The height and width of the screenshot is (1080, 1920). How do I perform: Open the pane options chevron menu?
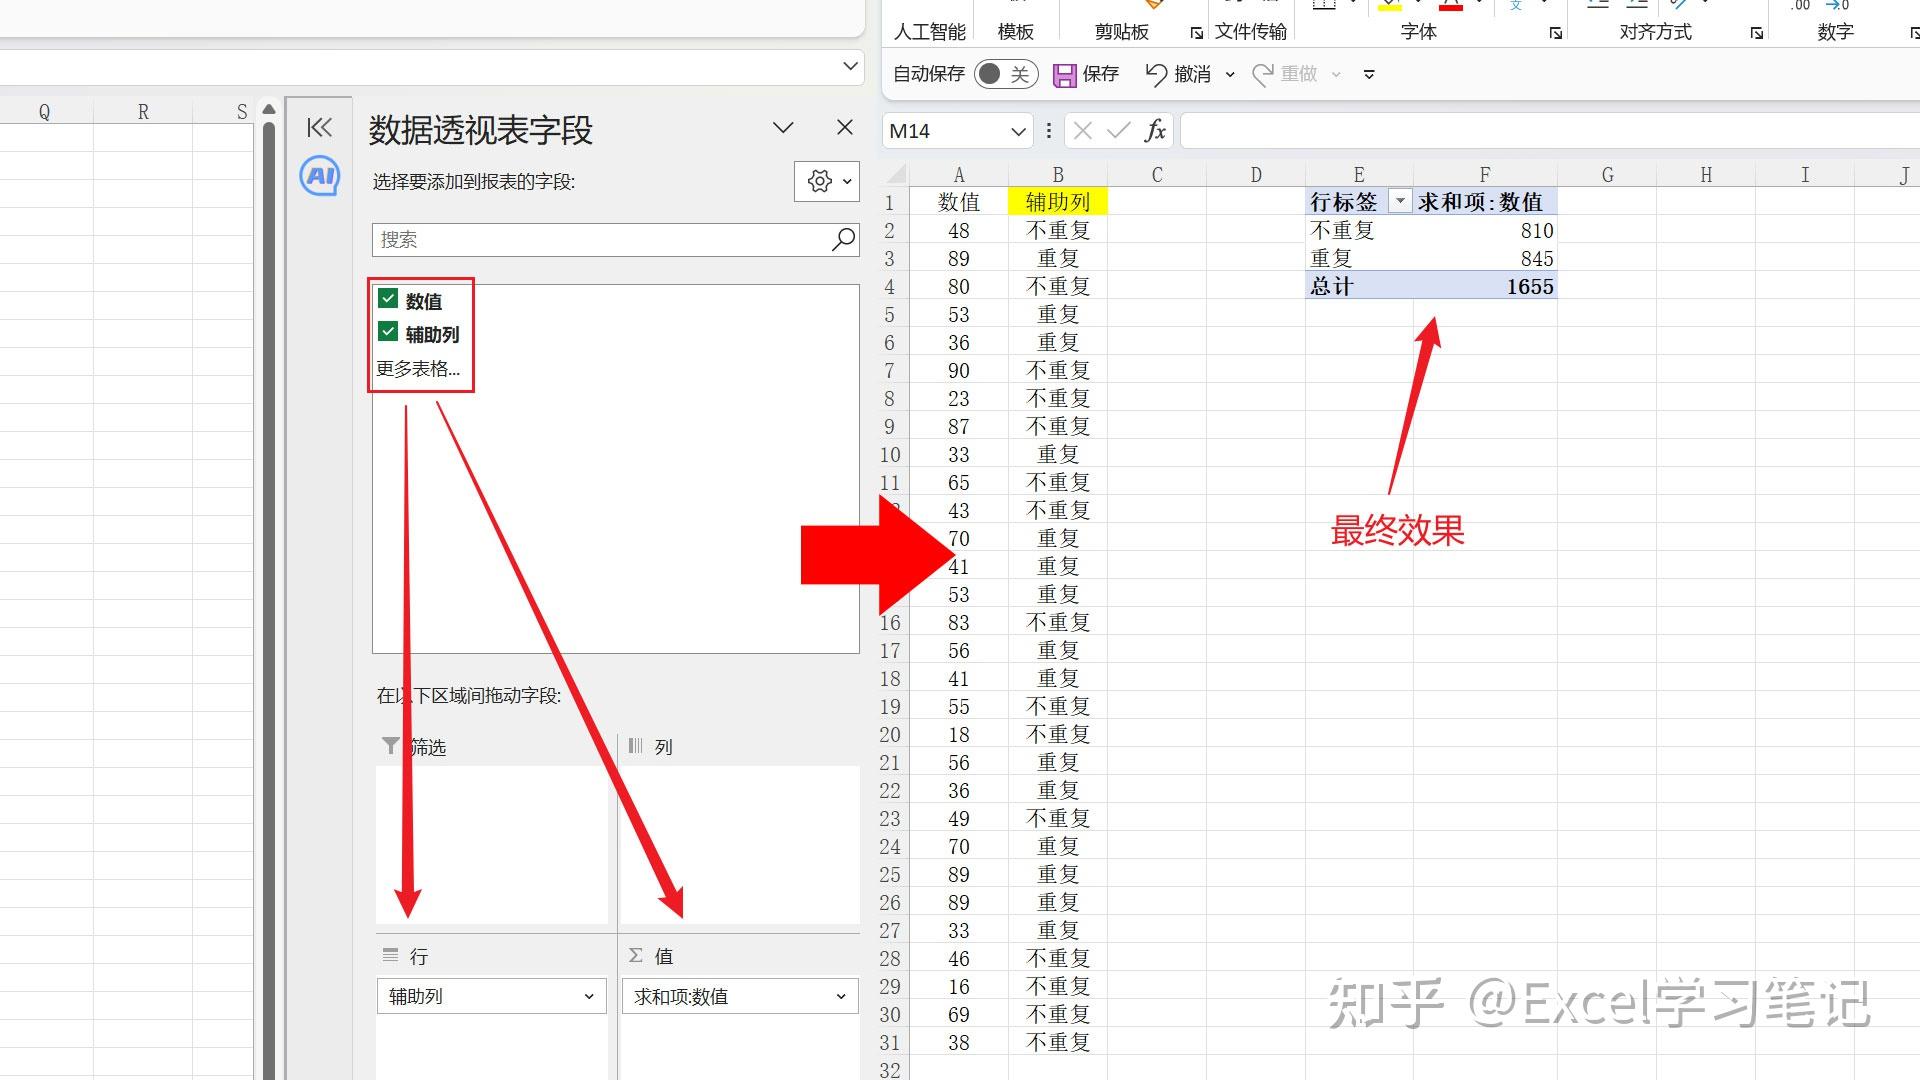pyautogui.click(x=783, y=127)
